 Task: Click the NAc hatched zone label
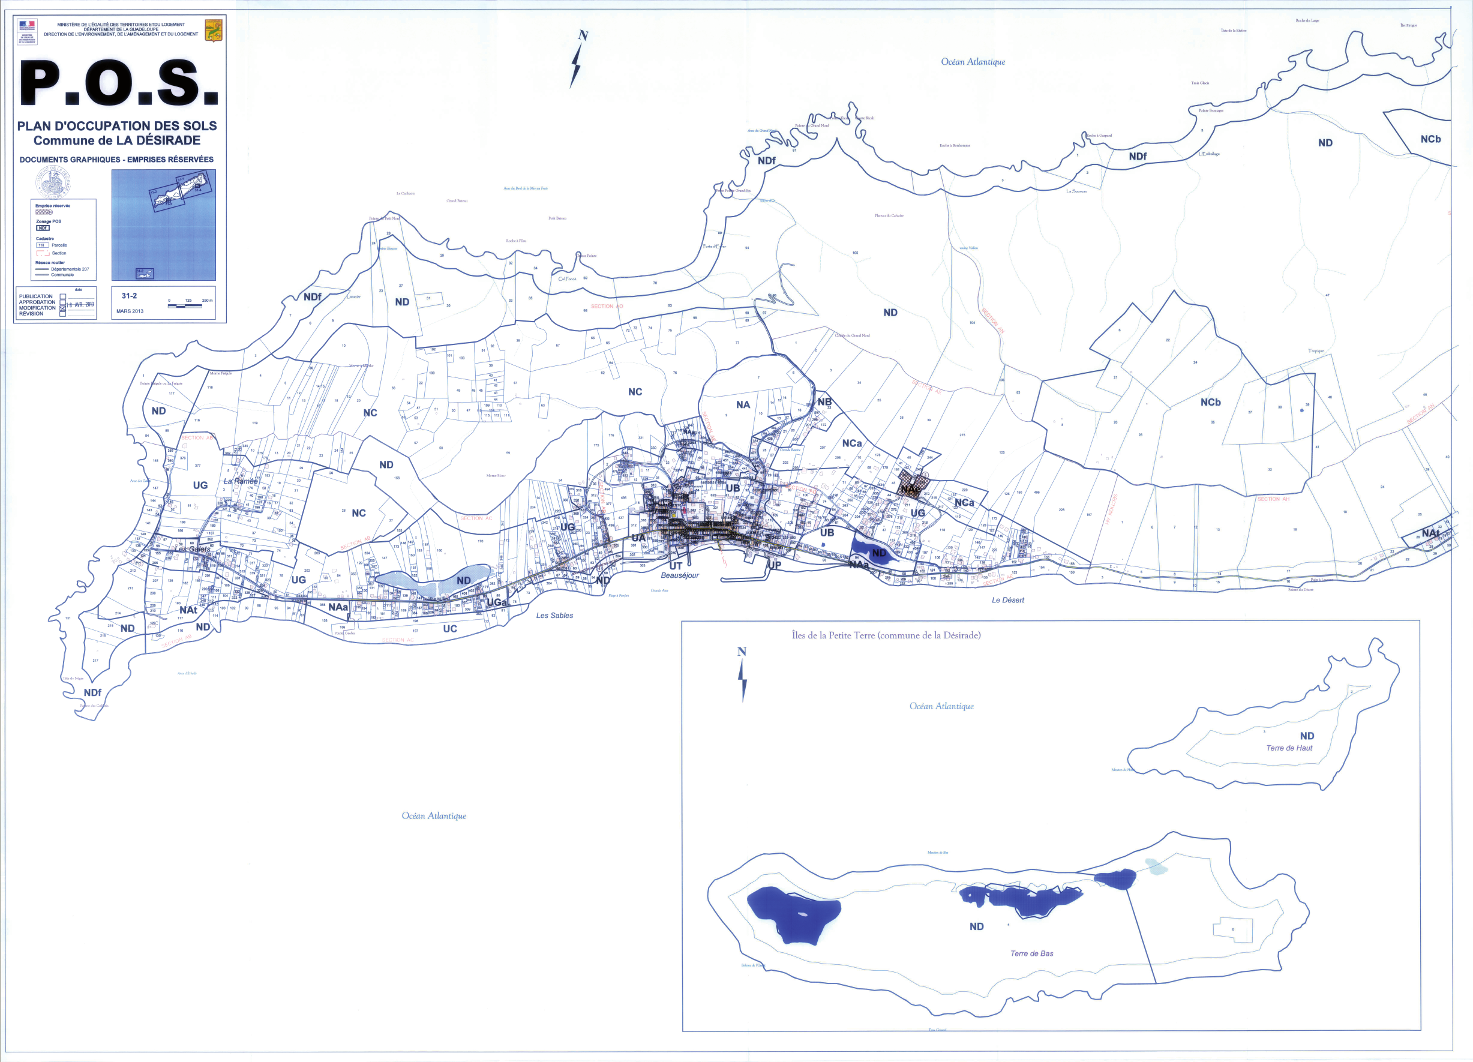[910, 489]
